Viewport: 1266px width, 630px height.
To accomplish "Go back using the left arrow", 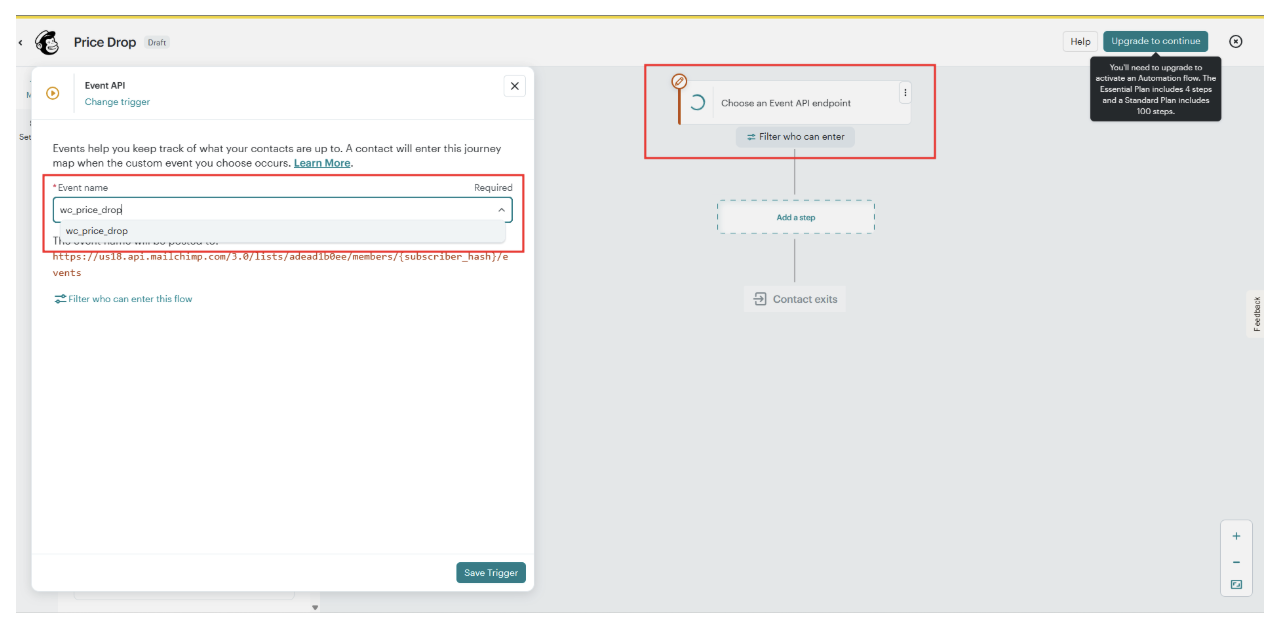I will pyautogui.click(x=20, y=42).
